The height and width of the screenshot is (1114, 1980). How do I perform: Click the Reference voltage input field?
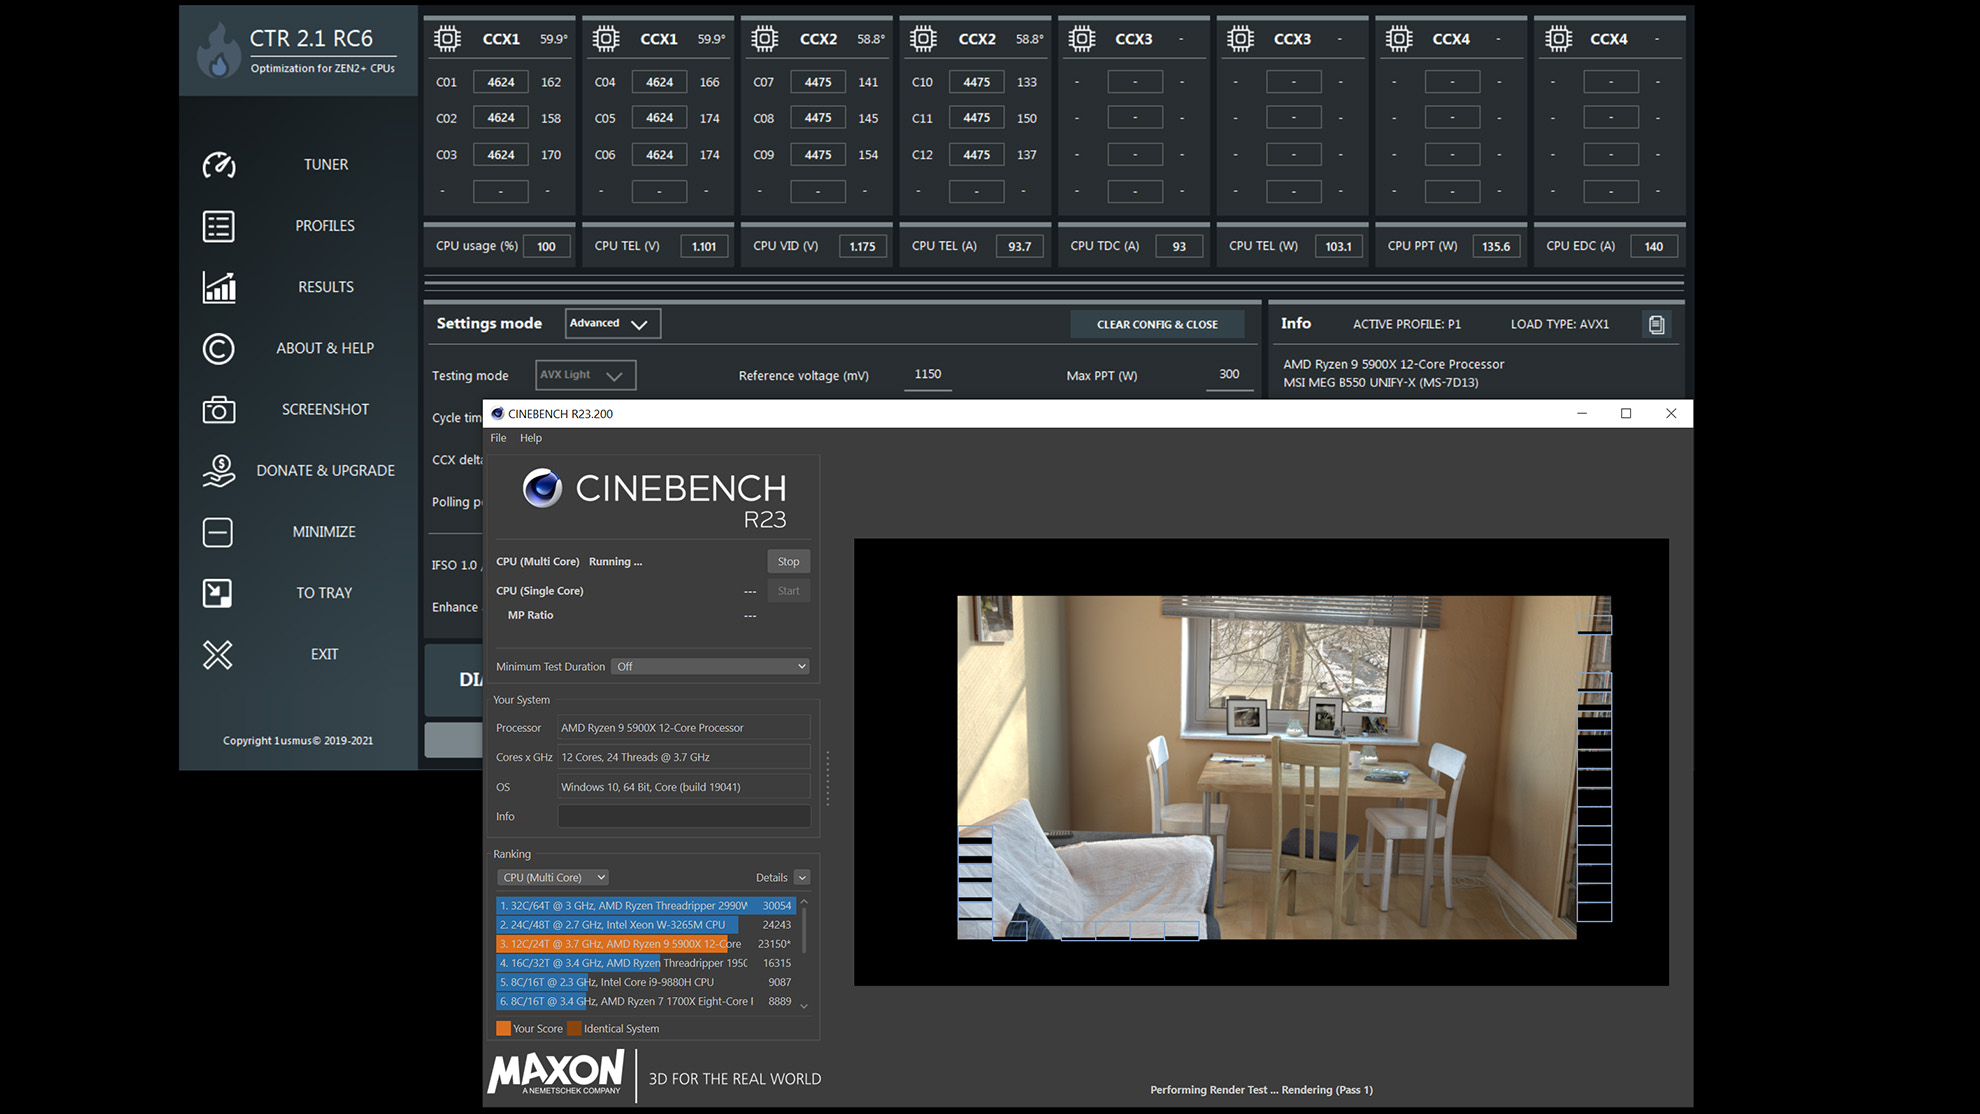pyautogui.click(x=928, y=375)
